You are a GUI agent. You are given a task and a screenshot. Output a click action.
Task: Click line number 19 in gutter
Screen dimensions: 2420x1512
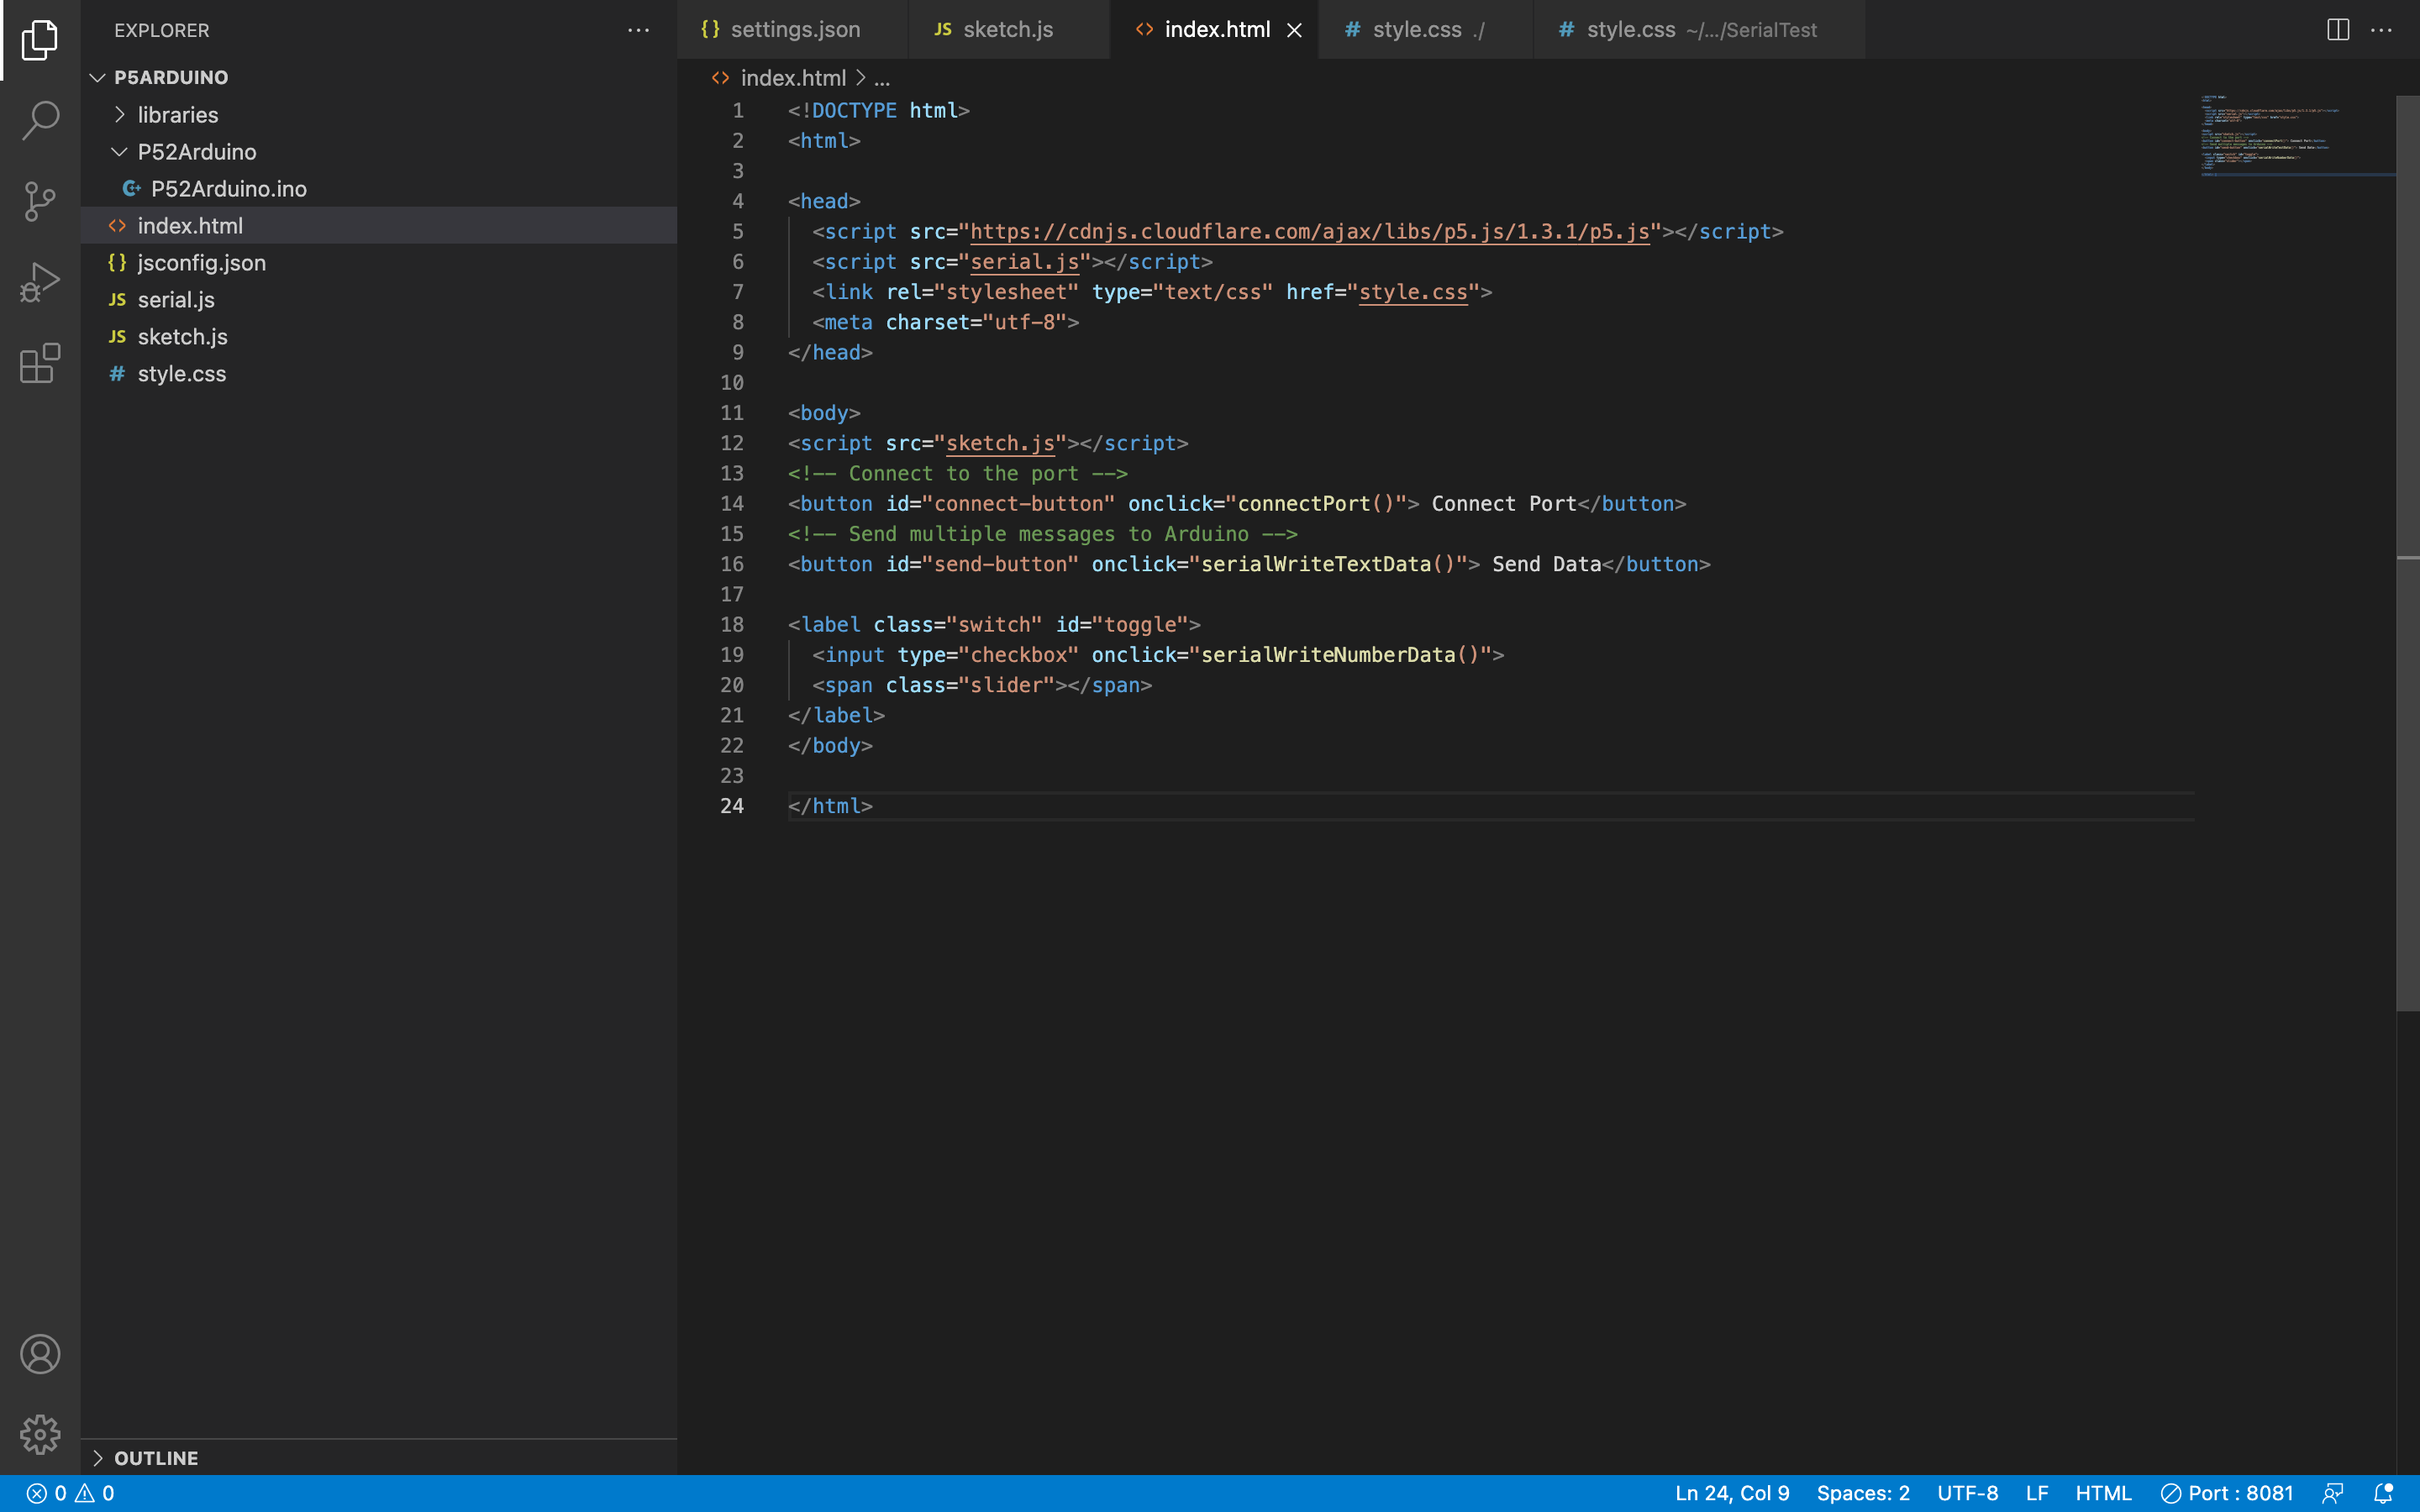tap(732, 654)
